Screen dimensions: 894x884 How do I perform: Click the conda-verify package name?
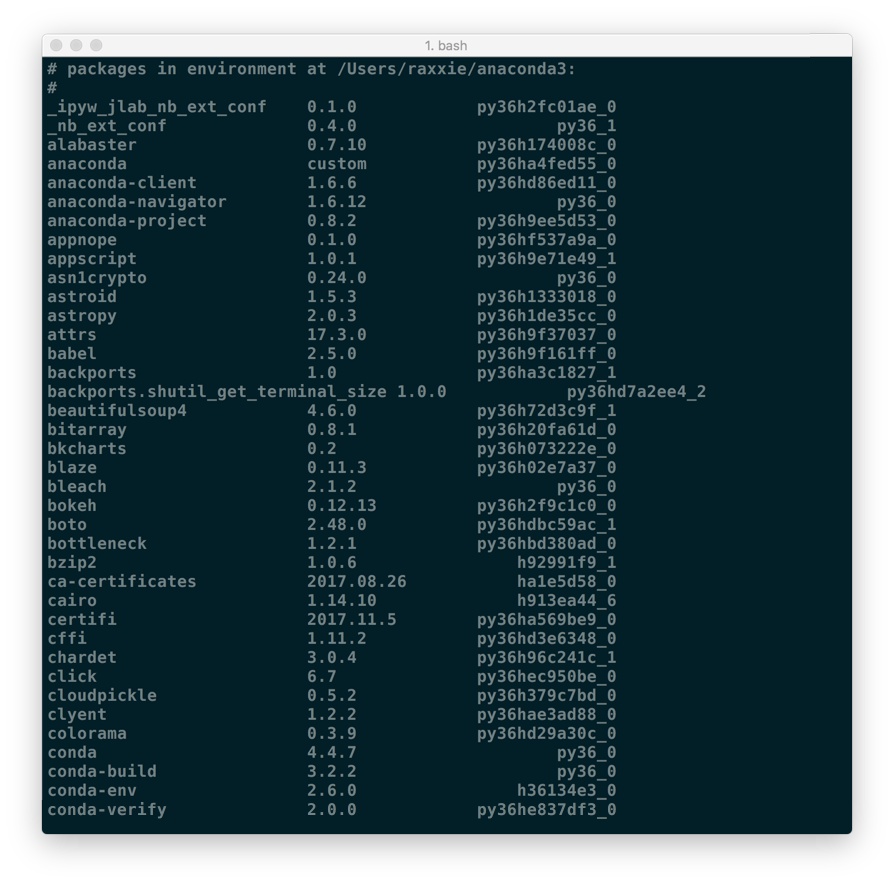(x=107, y=810)
